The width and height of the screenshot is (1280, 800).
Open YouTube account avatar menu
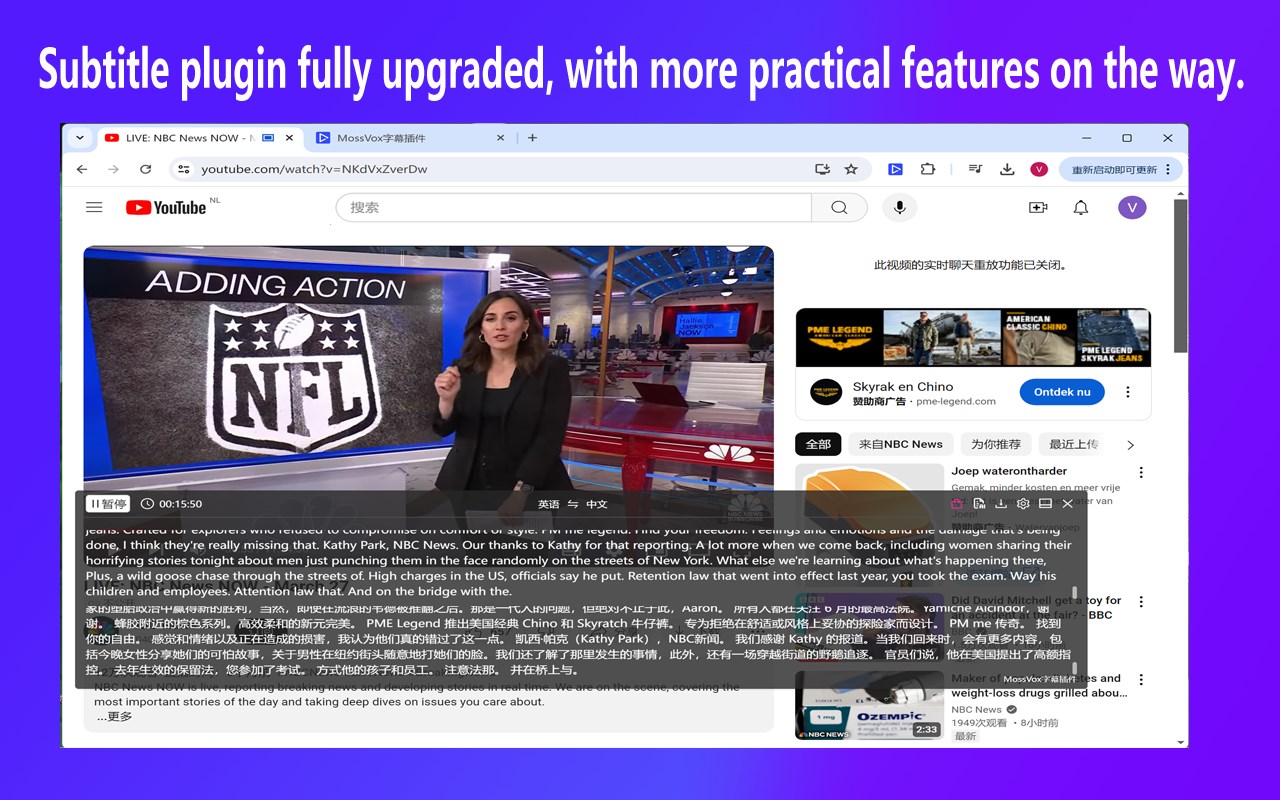tap(1132, 207)
